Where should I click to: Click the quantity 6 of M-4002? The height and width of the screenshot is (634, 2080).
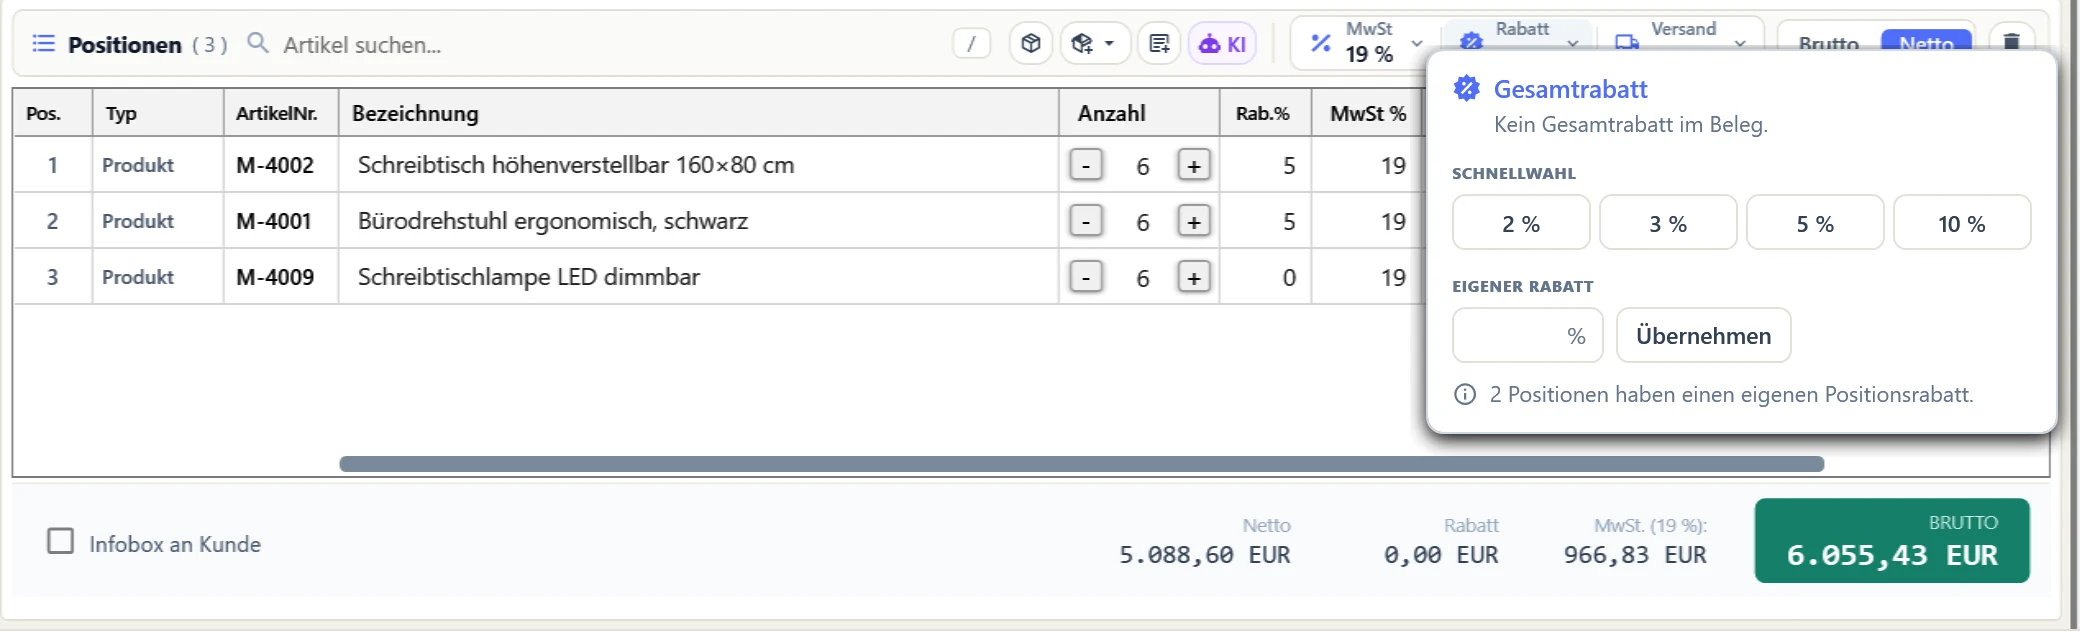tap(1142, 166)
